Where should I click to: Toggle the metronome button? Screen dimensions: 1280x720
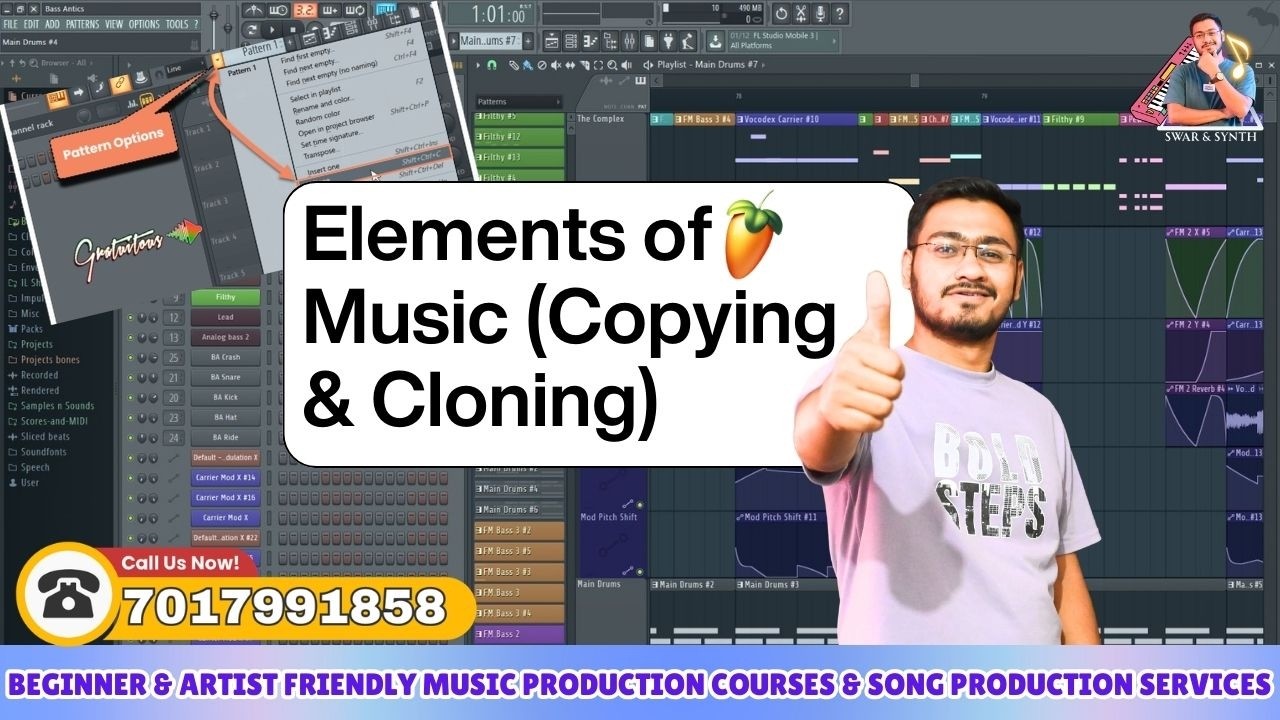click(x=254, y=10)
